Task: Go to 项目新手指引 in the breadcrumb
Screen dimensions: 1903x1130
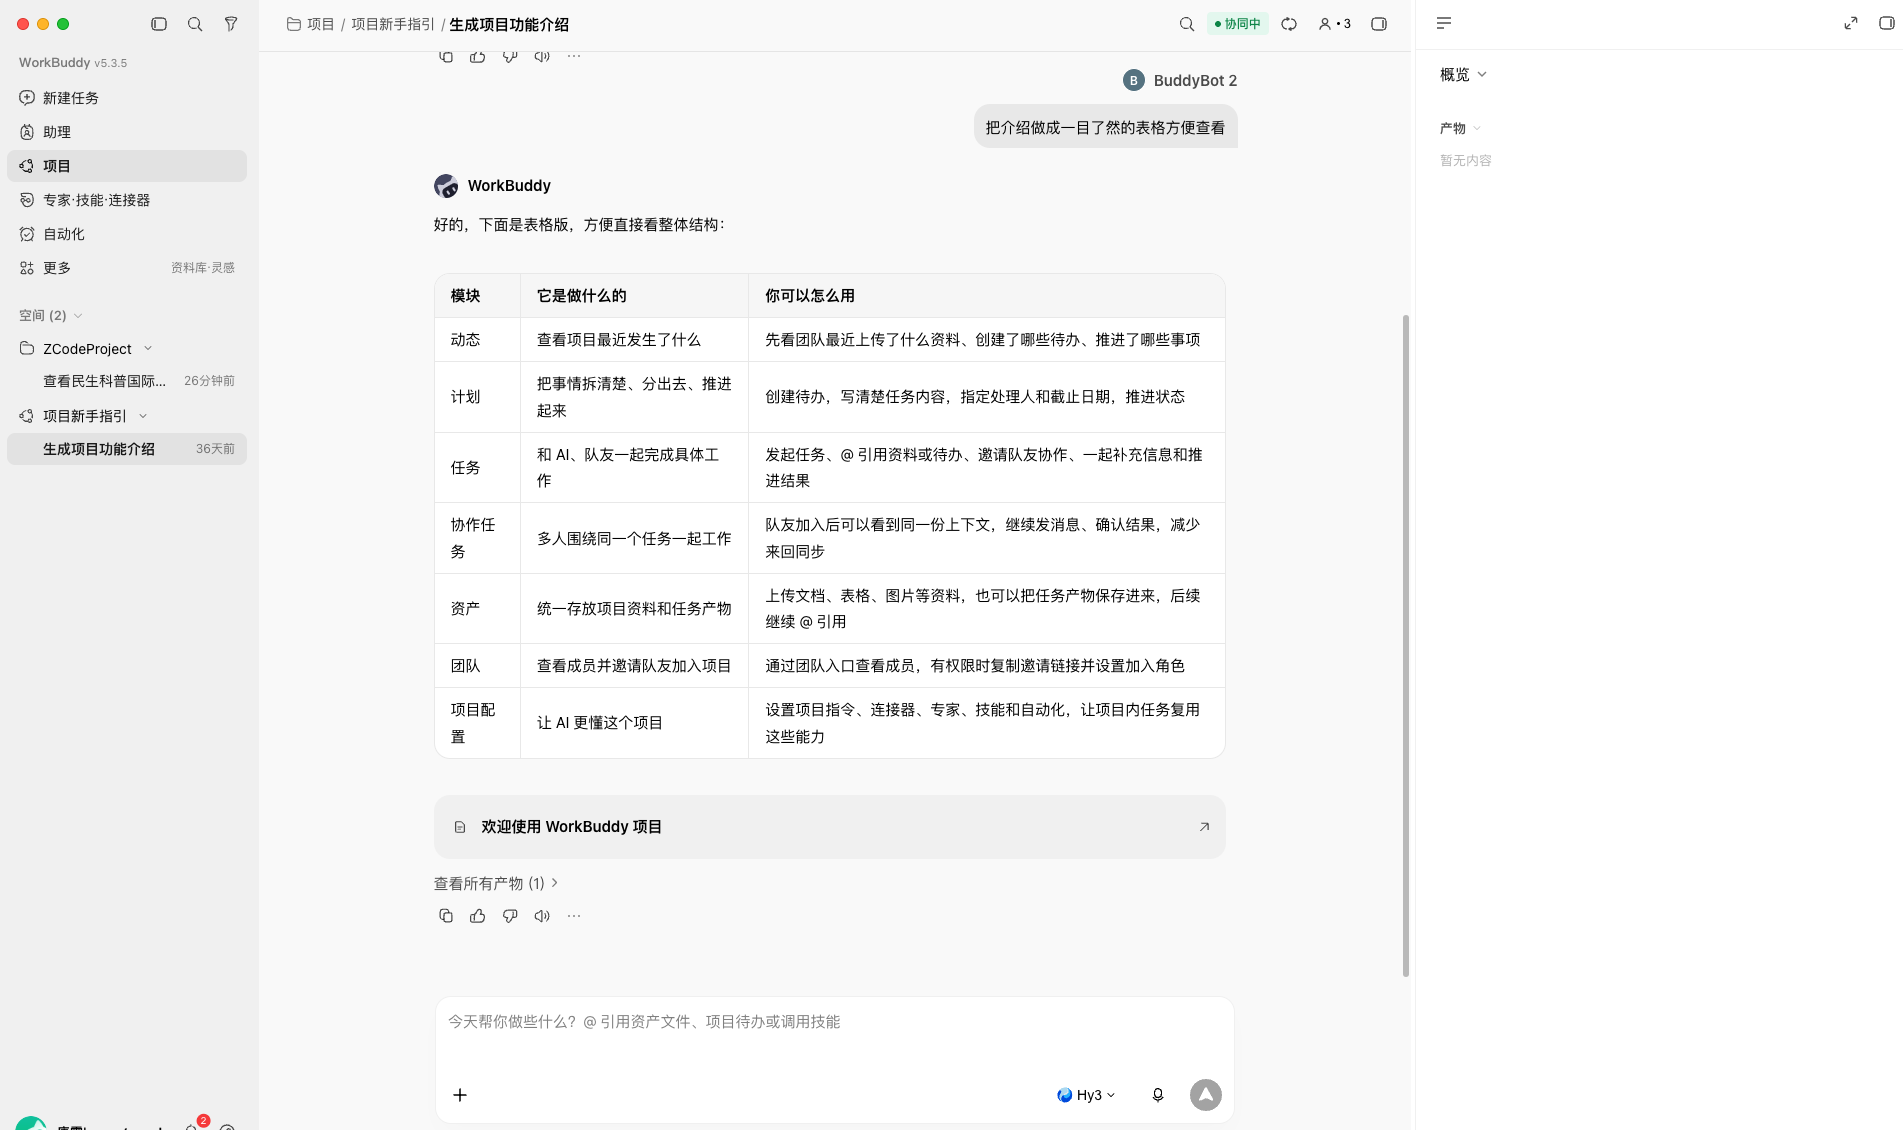Action: tap(393, 24)
